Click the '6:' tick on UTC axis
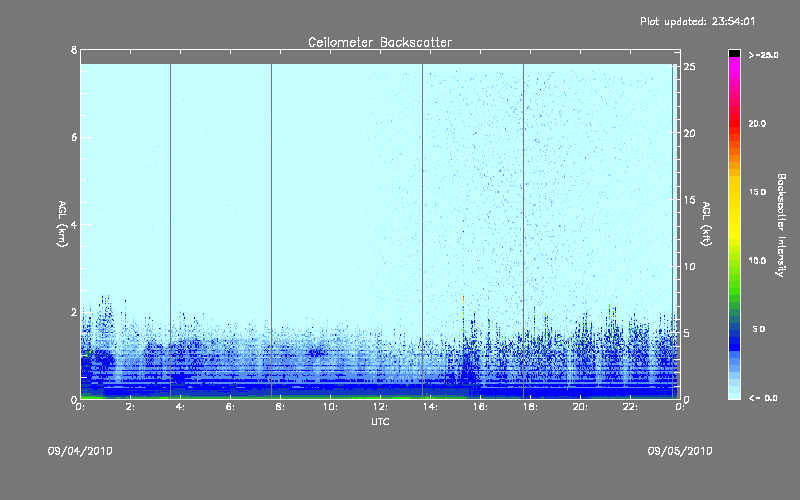The height and width of the screenshot is (500, 800). [231, 407]
